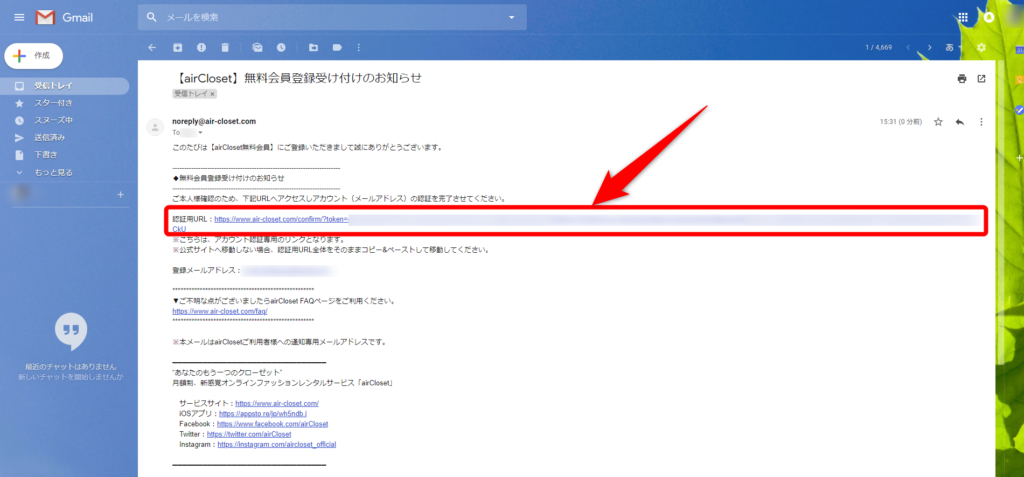The image size is (1024, 477).
Task: Open the toolbar more-options menu
Action: coord(357,48)
